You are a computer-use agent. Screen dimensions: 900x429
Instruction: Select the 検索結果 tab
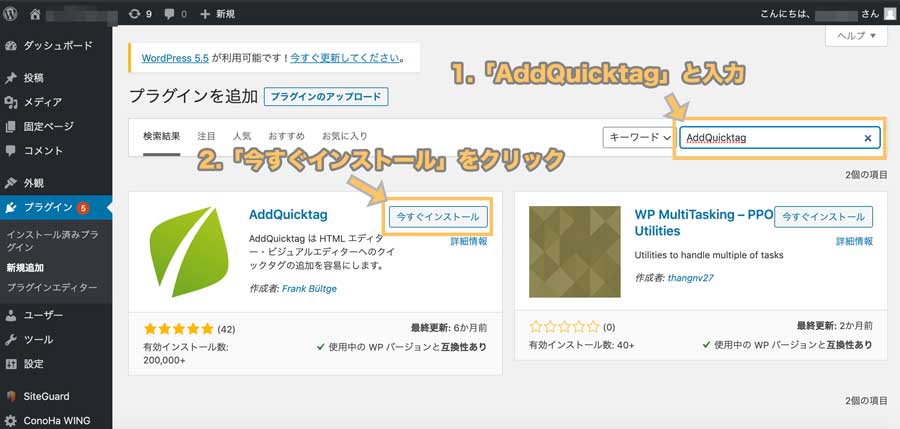click(162, 137)
